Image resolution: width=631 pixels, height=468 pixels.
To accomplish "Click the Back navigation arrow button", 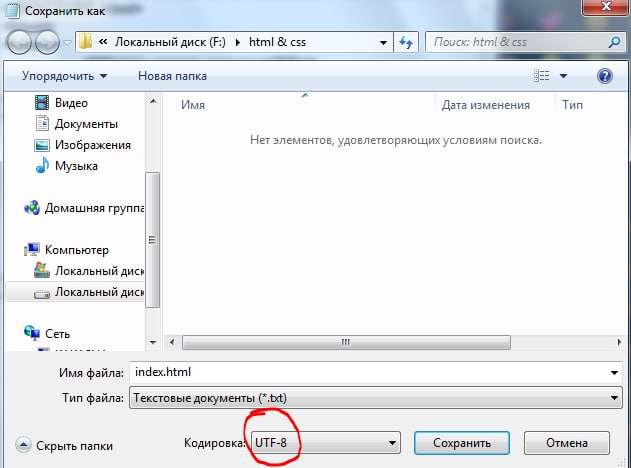I will (x=19, y=42).
